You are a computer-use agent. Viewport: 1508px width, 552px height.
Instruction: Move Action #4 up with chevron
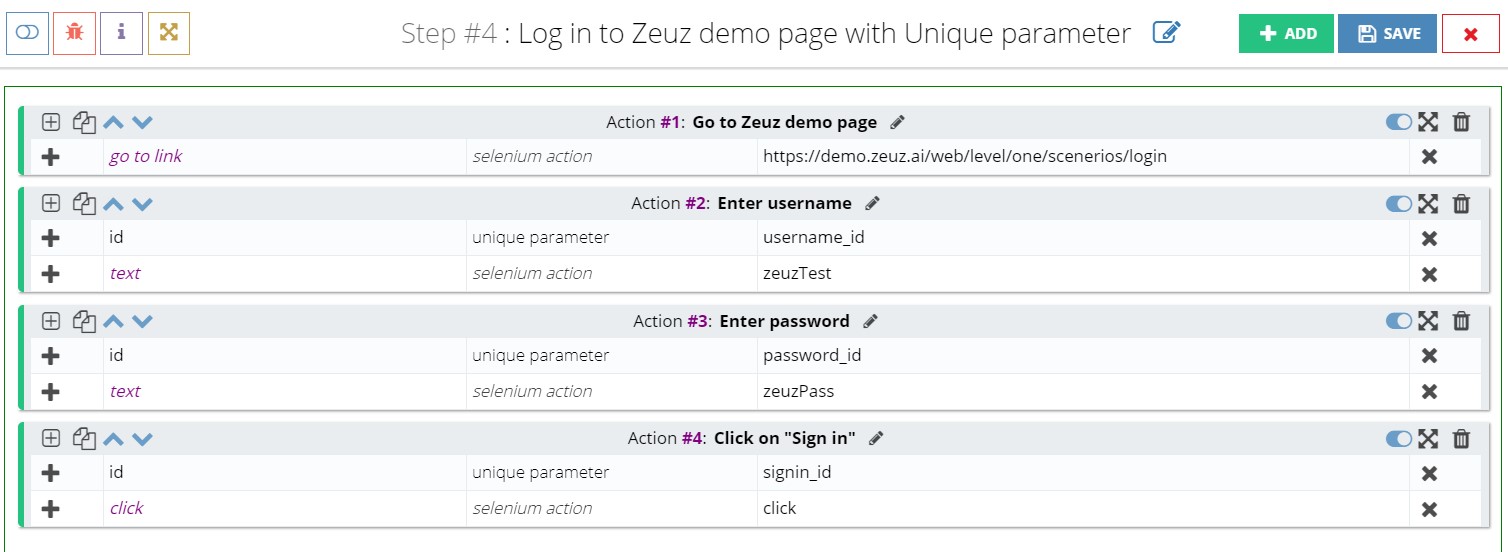click(x=113, y=439)
